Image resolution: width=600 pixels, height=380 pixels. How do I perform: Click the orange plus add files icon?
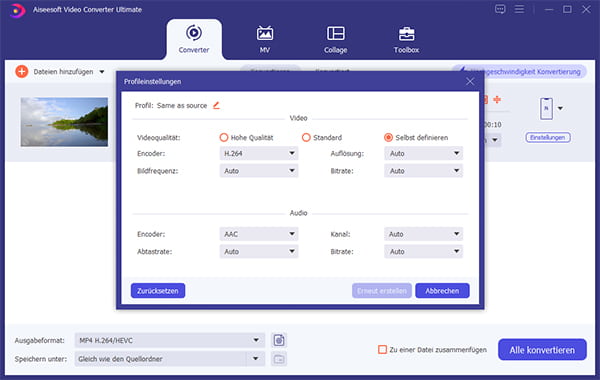(x=22, y=72)
